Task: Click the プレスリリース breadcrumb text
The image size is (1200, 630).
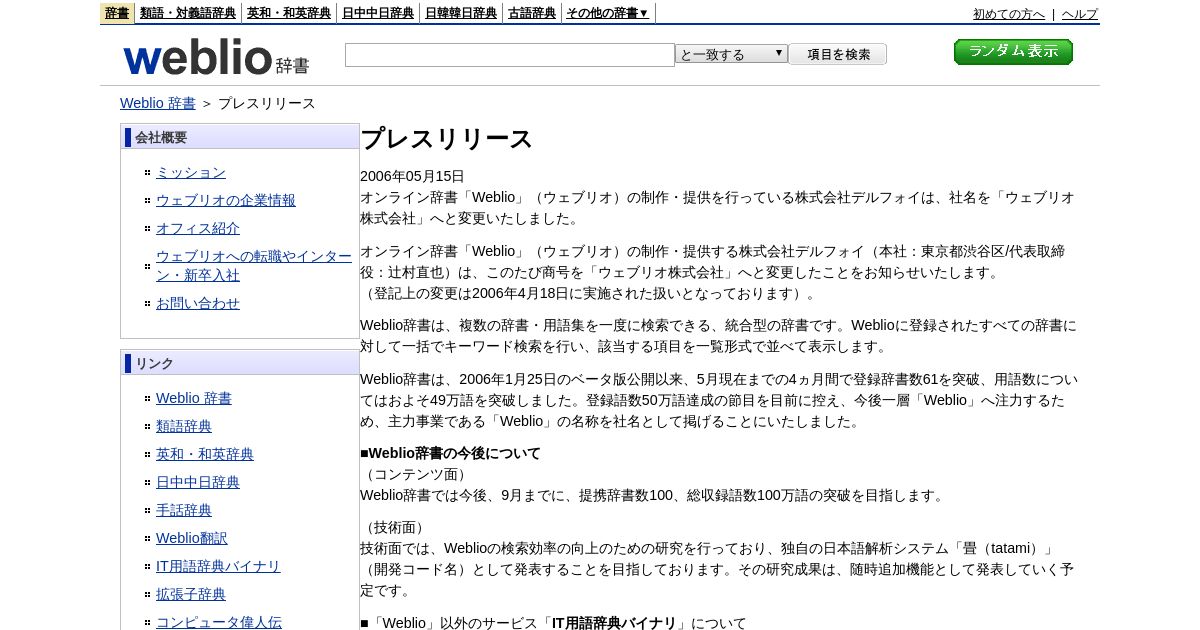Action: (267, 103)
